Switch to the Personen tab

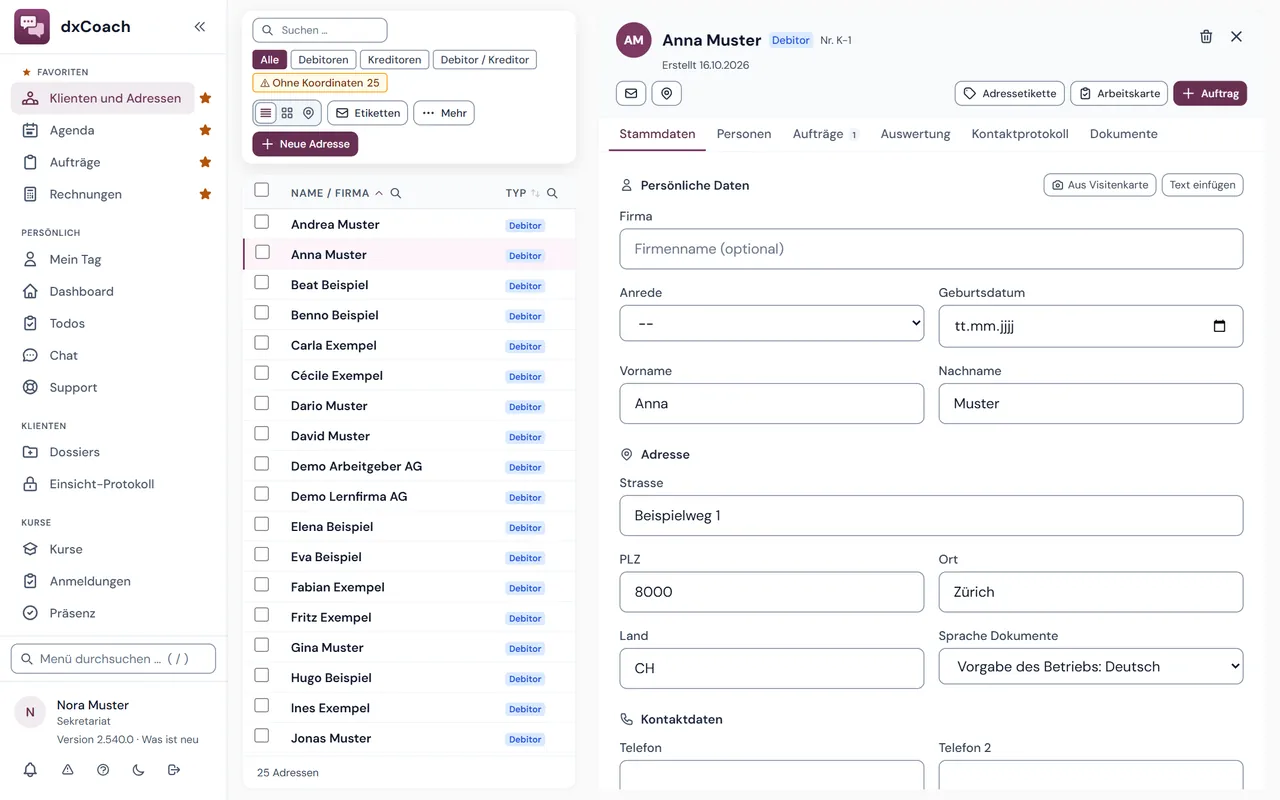744,134
